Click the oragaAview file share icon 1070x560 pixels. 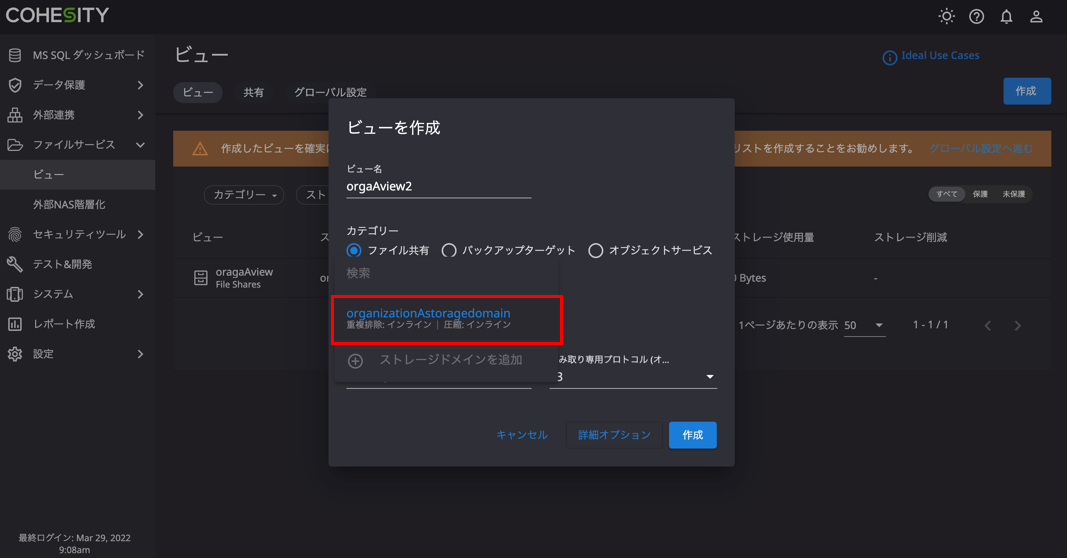(201, 278)
